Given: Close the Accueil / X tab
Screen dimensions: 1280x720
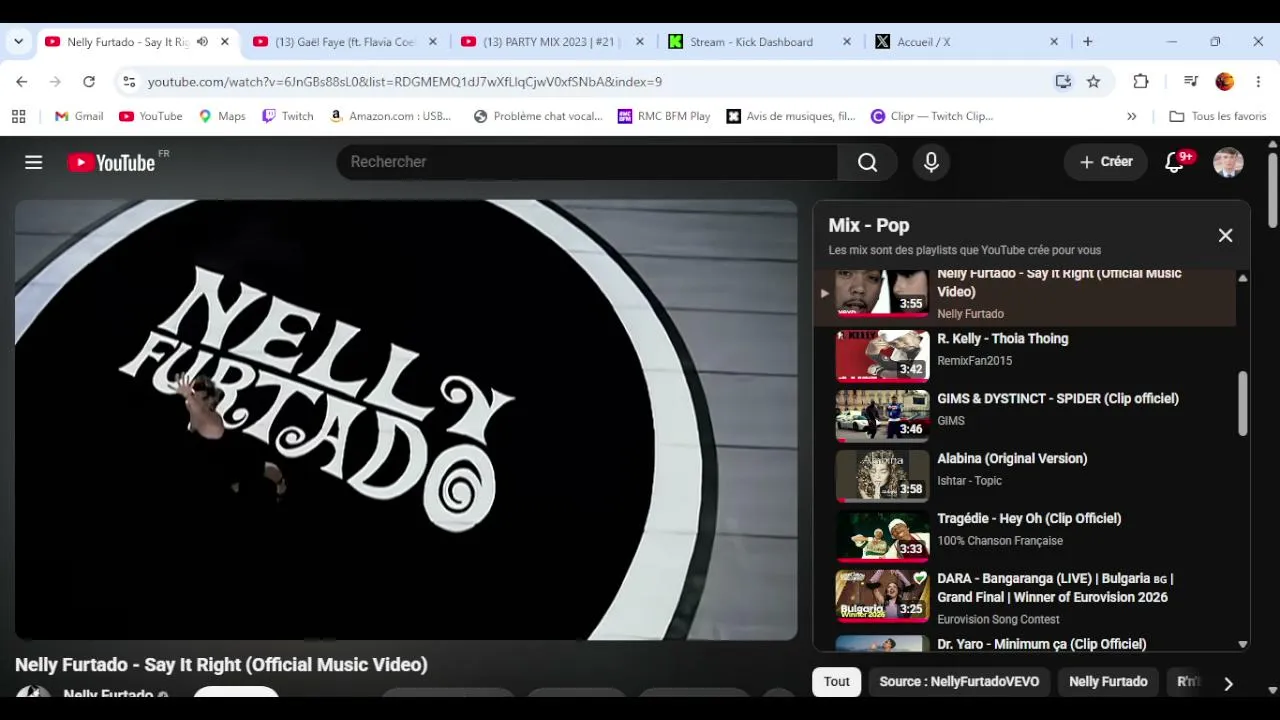Looking at the screenshot, I should (1054, 42).
